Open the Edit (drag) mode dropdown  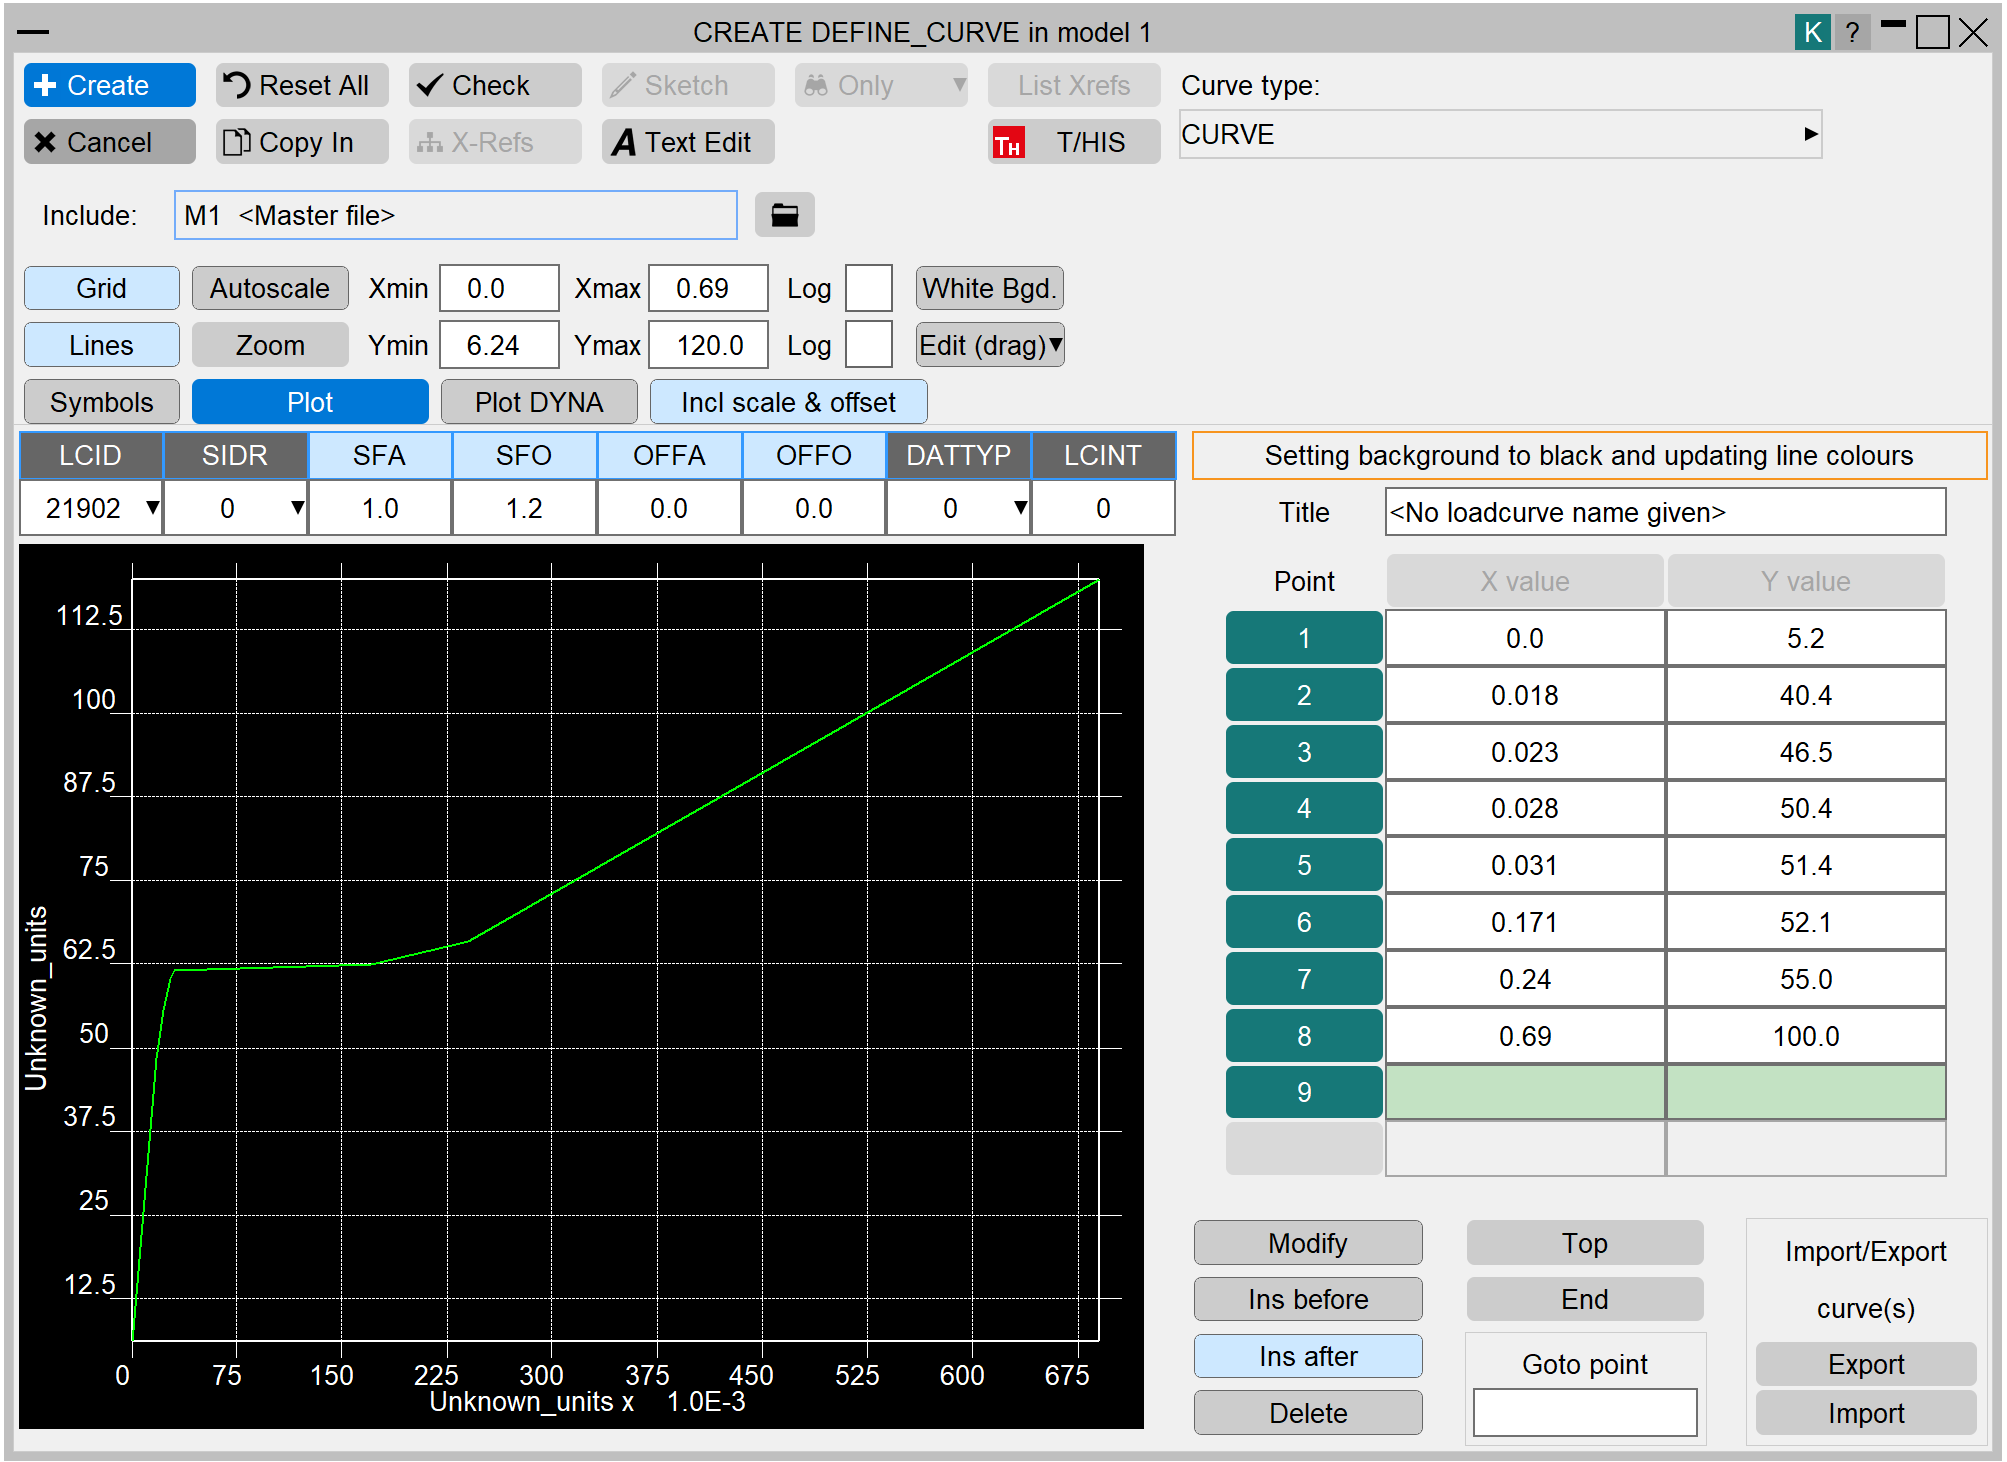point(990,346)
